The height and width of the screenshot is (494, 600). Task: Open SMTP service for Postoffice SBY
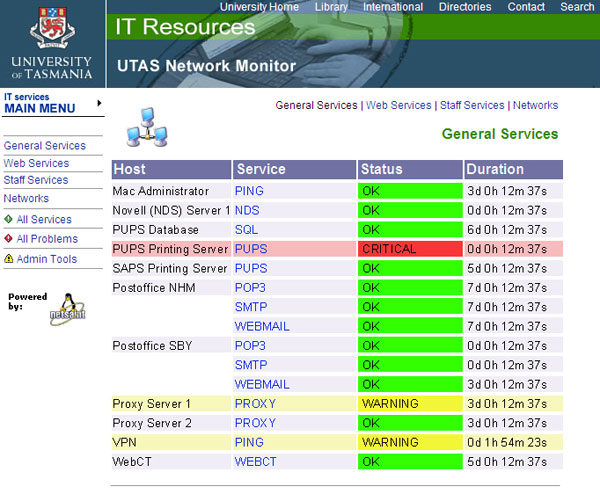(x=251, y=365)
